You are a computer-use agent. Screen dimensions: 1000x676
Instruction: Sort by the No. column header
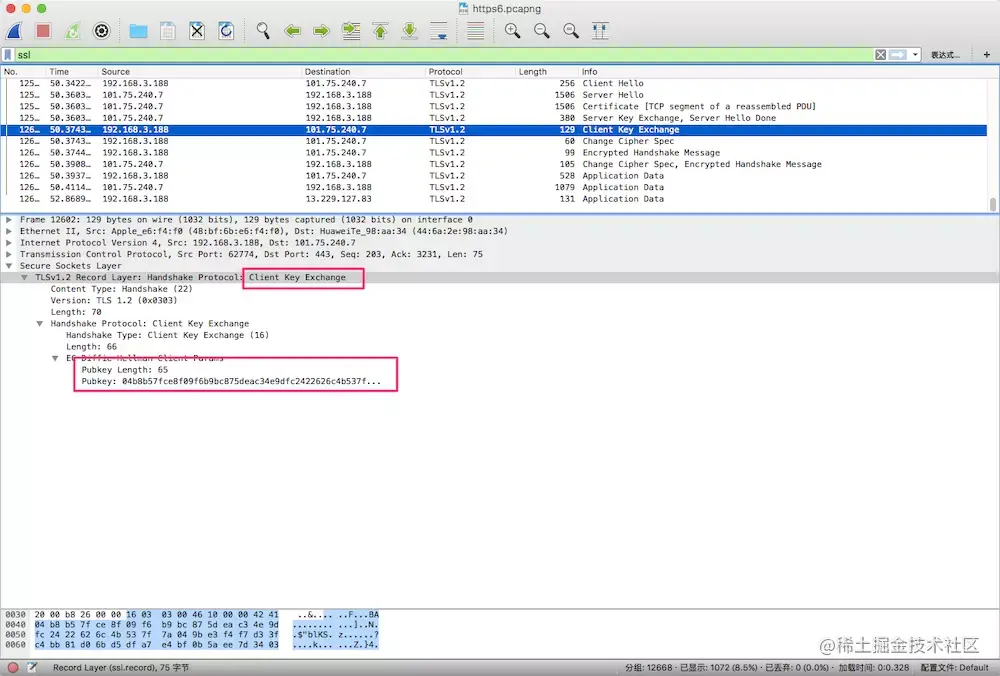point(24,71)
